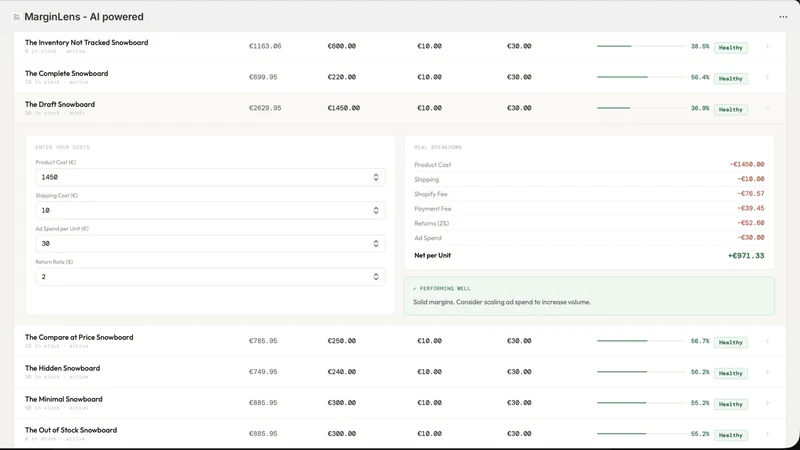Click the €1450.00 cost in Draft Snowboard row
Image resolution: width=800 pixels, height=450 pixels.
[x=344, y=108]
